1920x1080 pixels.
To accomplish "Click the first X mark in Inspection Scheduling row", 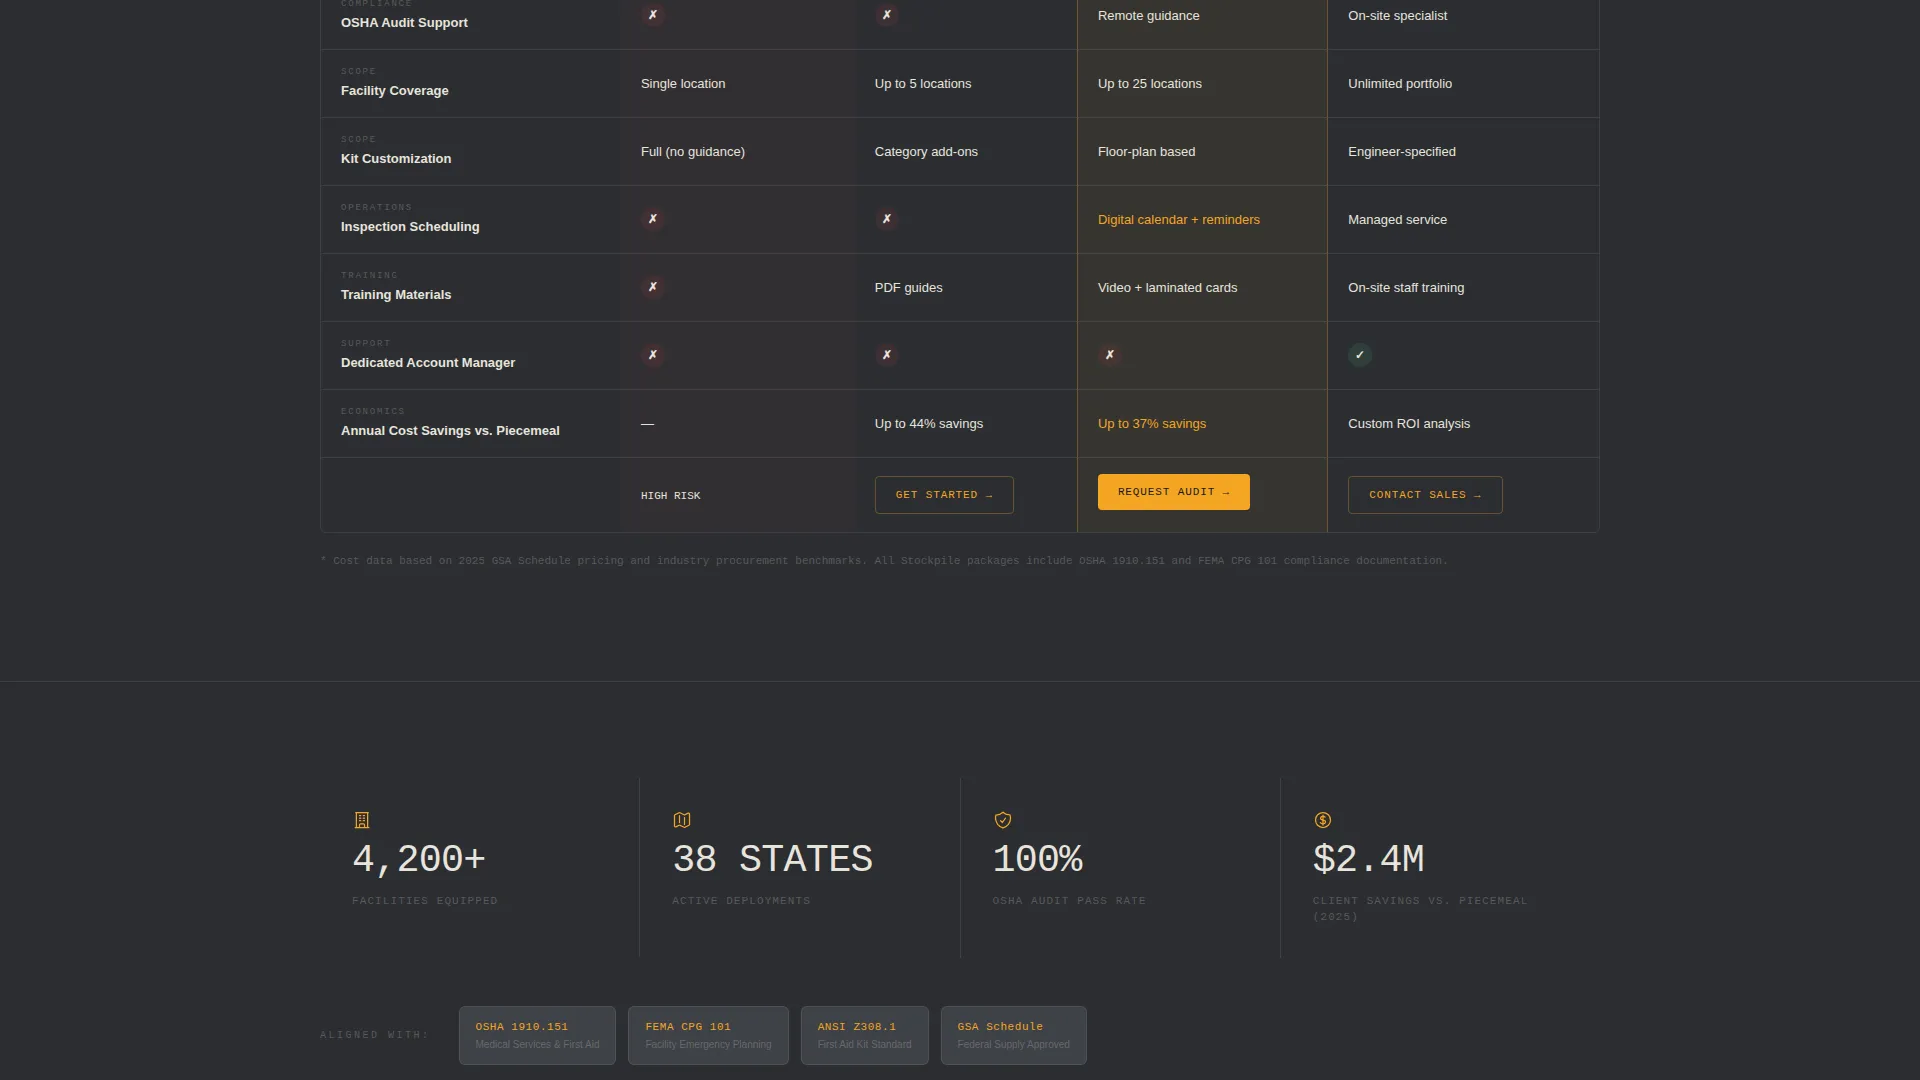I will pyautogui.click(x=653, y=219).
